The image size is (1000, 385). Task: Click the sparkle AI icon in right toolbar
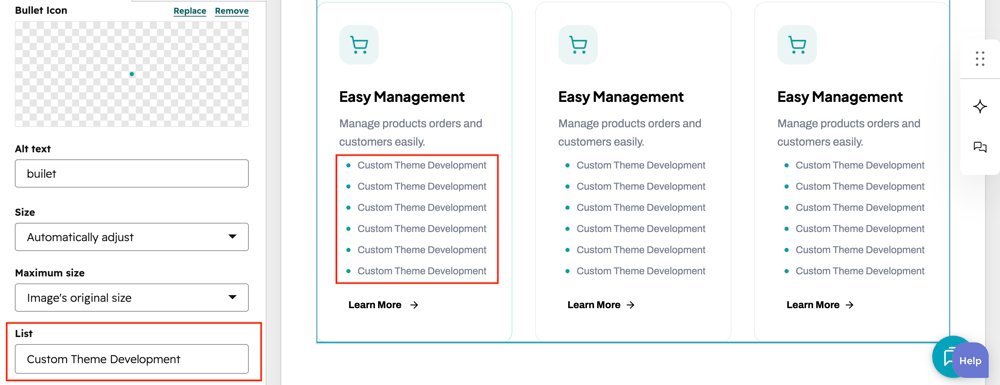pos(980,106)
